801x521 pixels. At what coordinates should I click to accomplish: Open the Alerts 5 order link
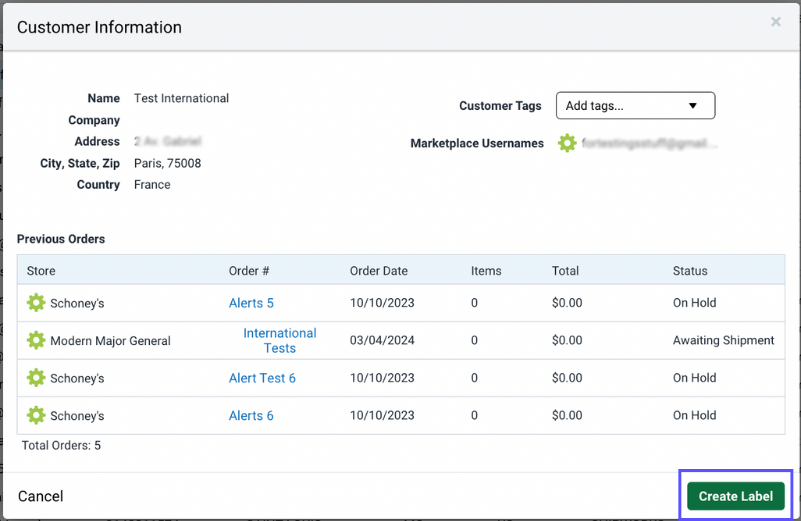[x=251, y=303]
